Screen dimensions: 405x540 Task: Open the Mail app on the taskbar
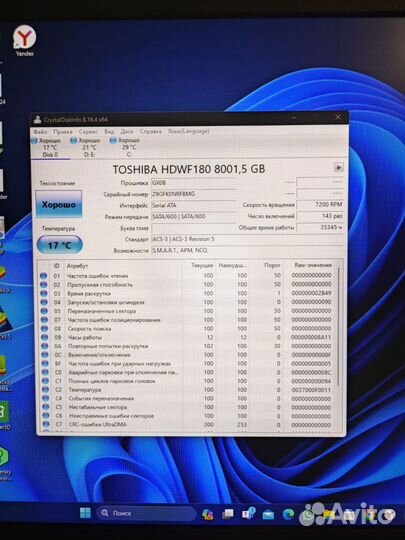(268, 515)
